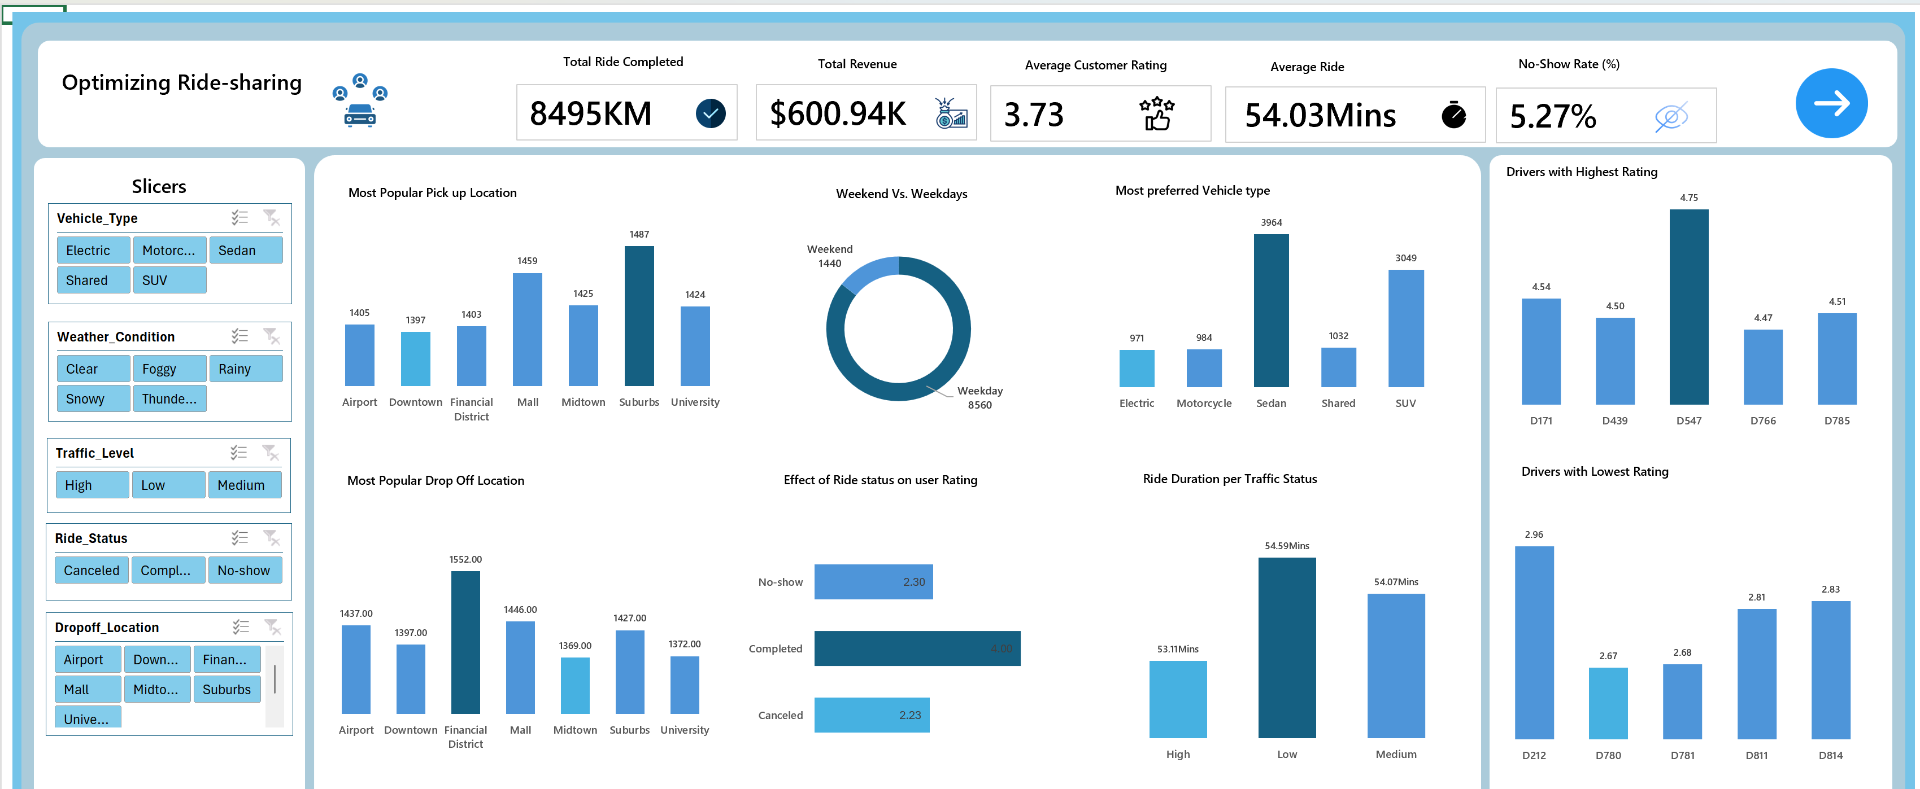
Task: Filter by Low traffic level
Action: (x=168, y=485)
